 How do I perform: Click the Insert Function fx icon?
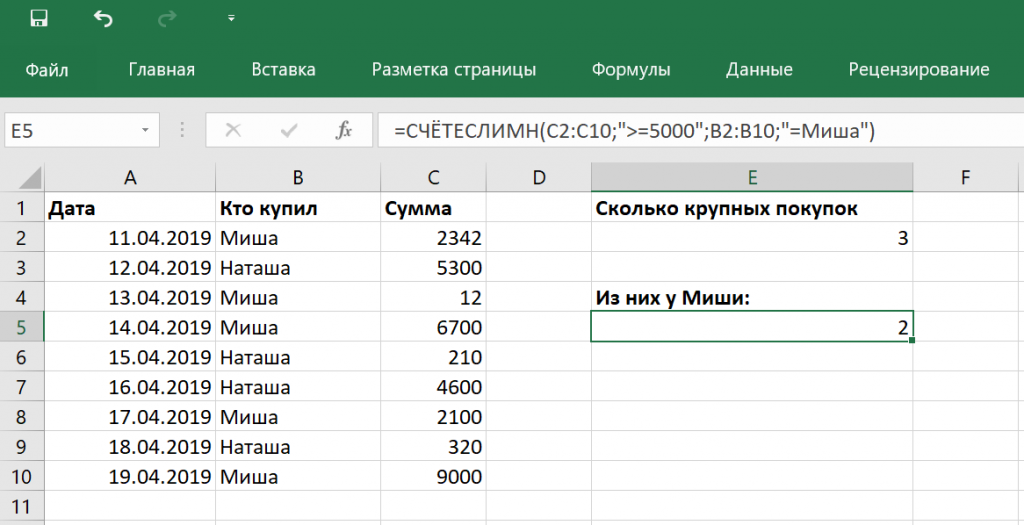pyautogui.click(x=343, y=130)
